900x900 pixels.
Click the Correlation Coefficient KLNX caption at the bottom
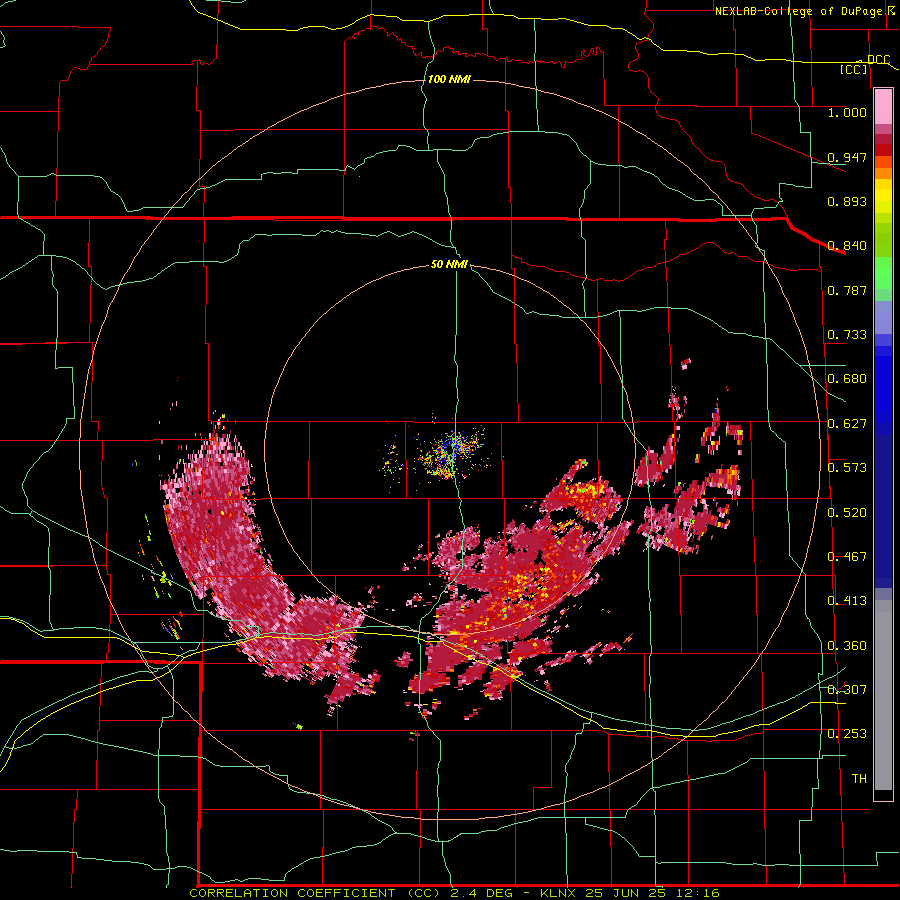(454, 893)
